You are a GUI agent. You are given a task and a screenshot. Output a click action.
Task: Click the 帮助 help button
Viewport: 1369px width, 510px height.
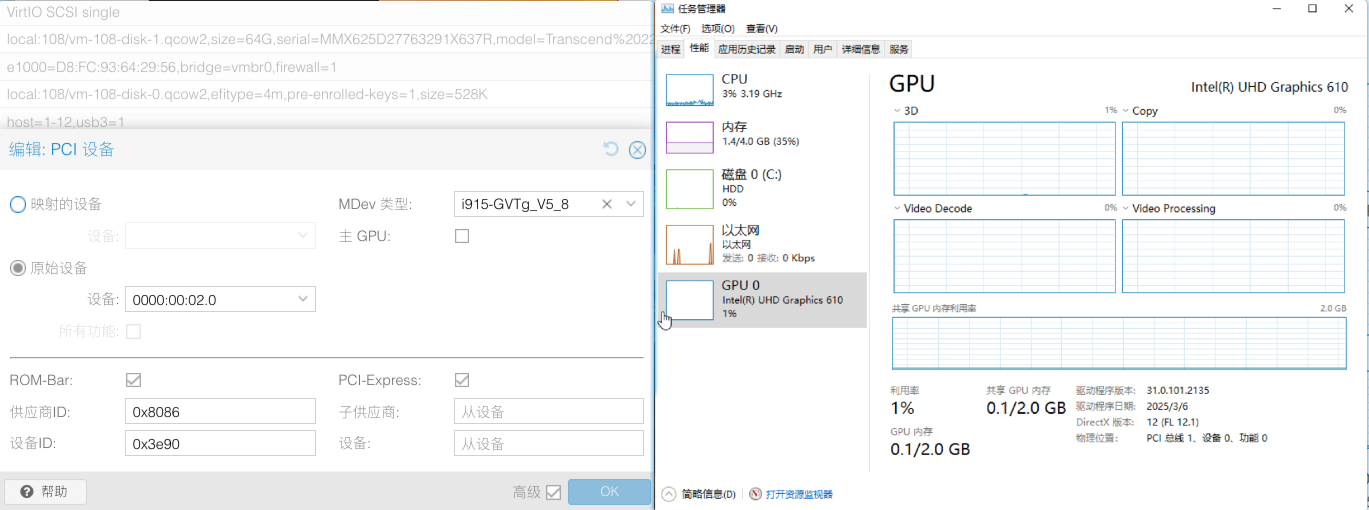point(45,492)
